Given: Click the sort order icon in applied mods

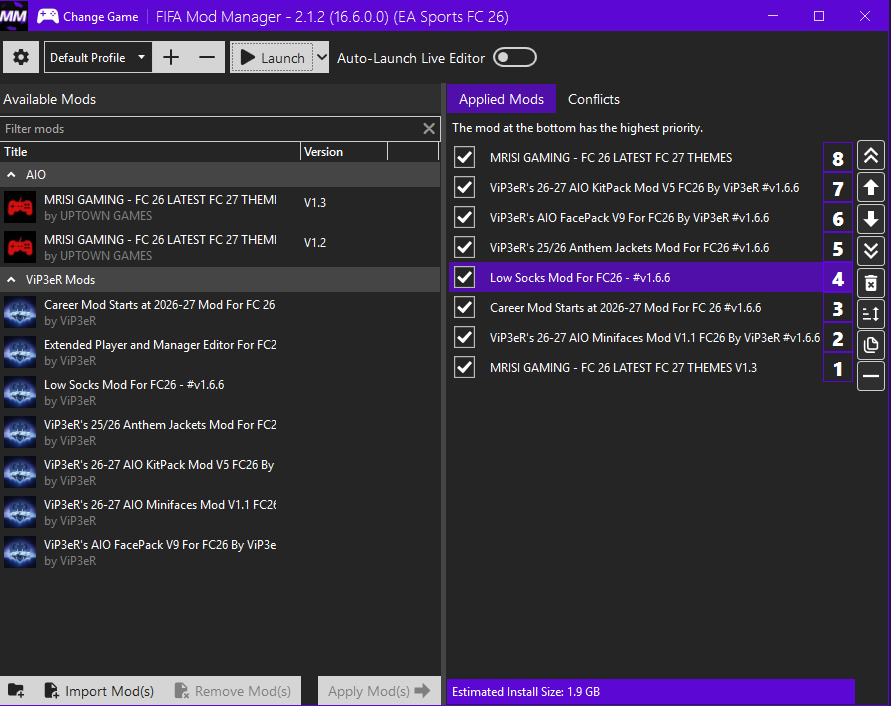Looking at the screenshot, I should [x=871, y=313].
